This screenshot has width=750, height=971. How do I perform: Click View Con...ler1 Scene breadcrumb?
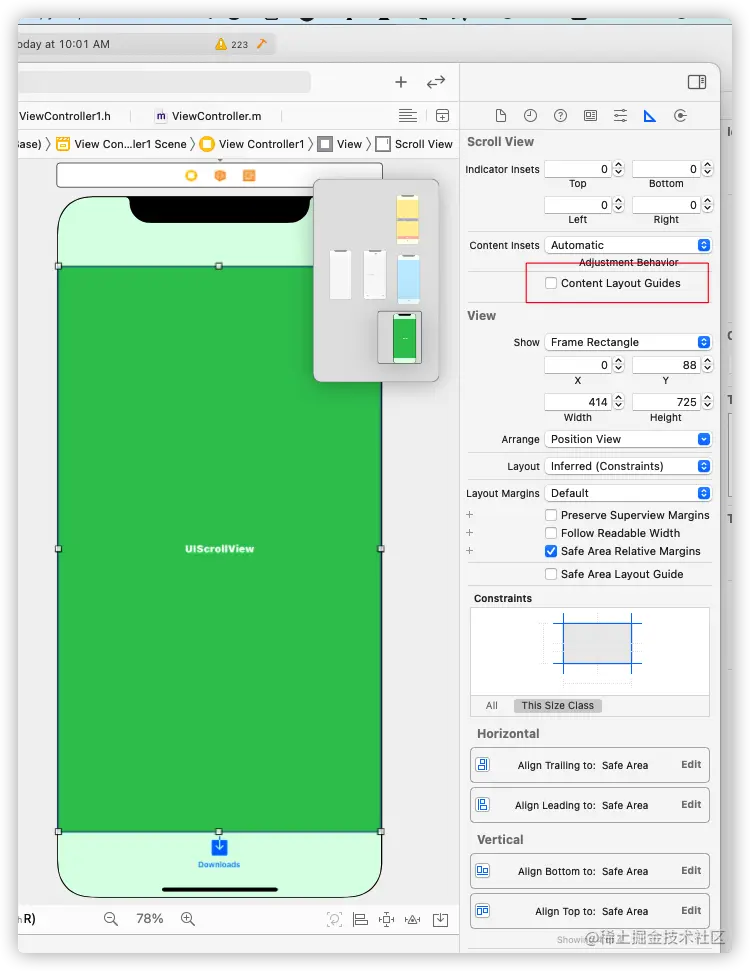(x=121, y=144)
